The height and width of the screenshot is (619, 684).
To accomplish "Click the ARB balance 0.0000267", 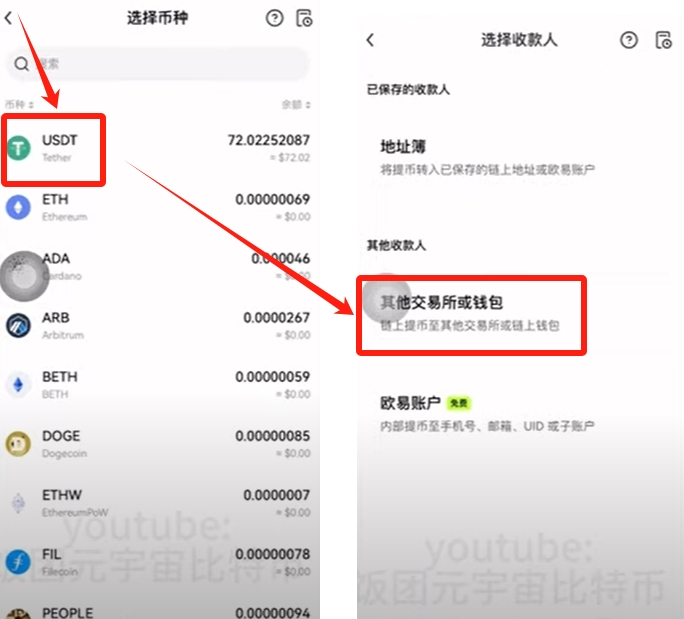I will (276, 318).
